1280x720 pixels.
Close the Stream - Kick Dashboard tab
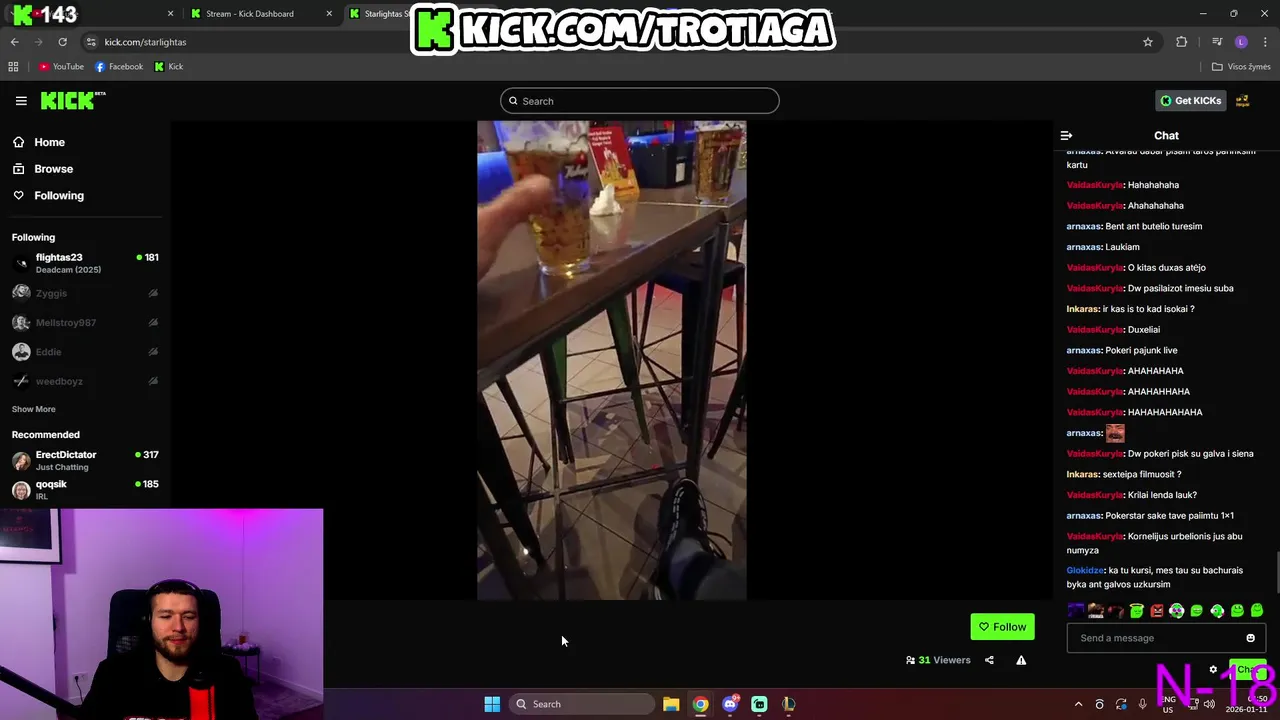tap(330, 14)
